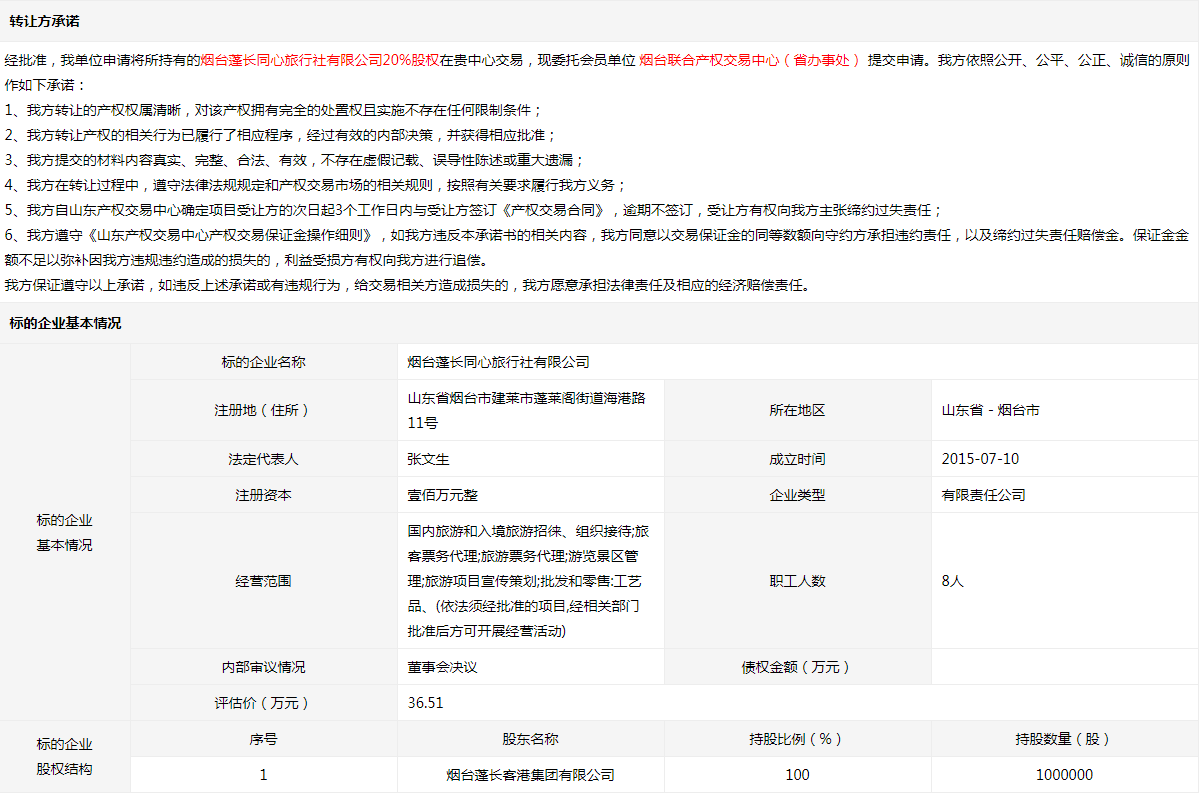Click the legal representative name 张文生

tap(428, 459)
